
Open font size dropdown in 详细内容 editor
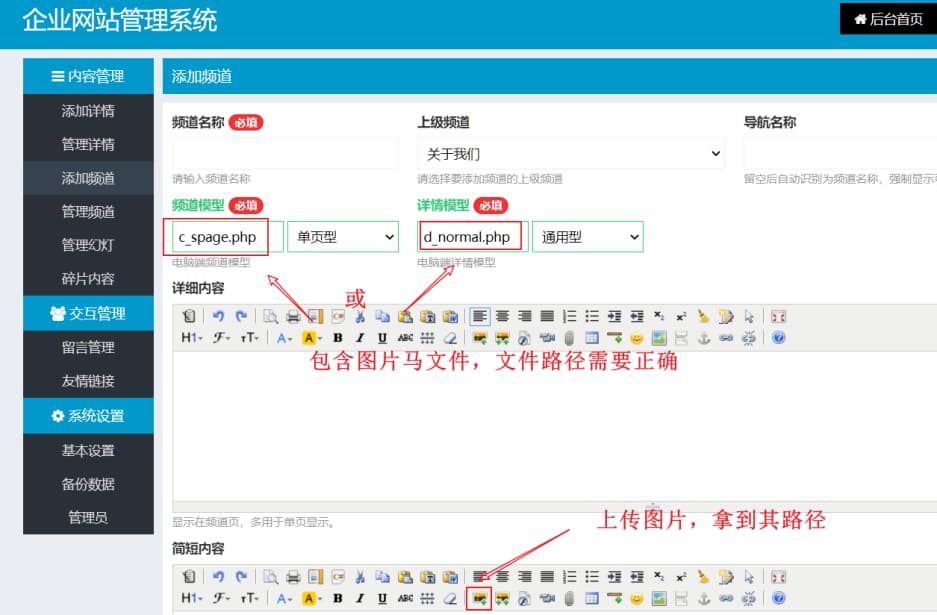point(249,338)
